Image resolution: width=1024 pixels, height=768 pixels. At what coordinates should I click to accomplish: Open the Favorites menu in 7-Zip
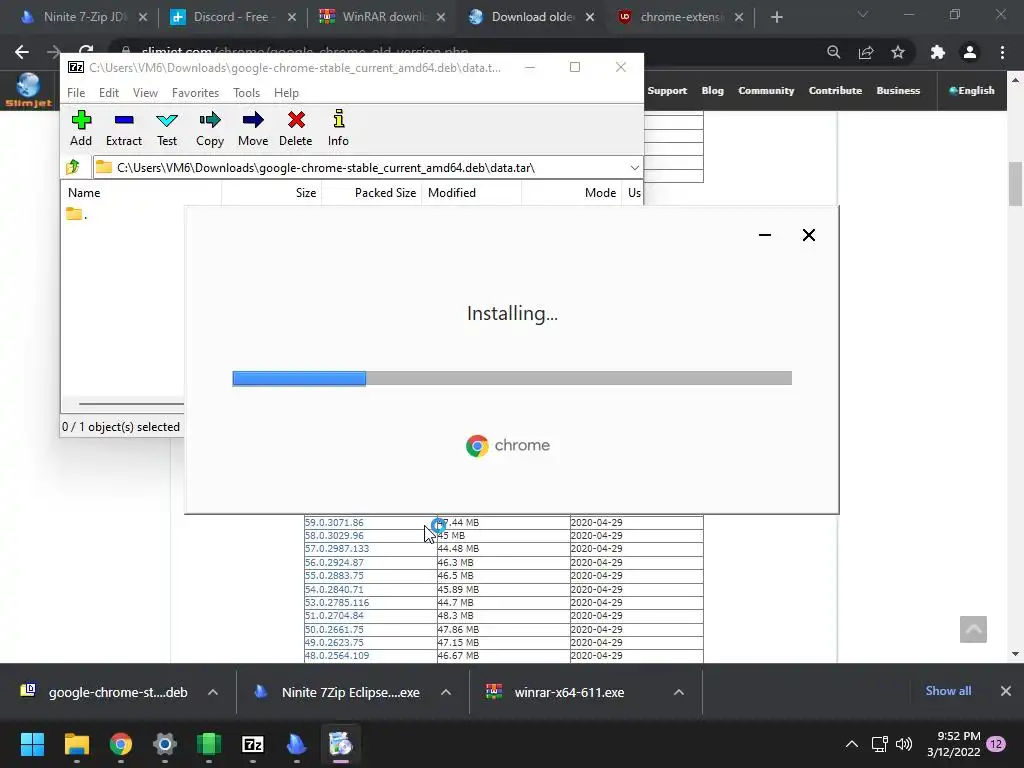point(195,93)
